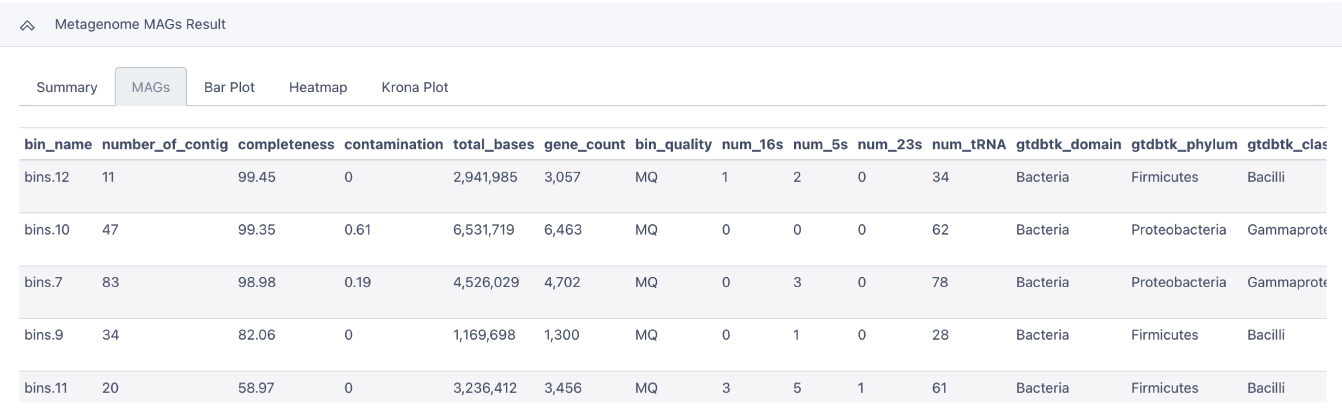Click contamination value 0.19

click(357, 283)
